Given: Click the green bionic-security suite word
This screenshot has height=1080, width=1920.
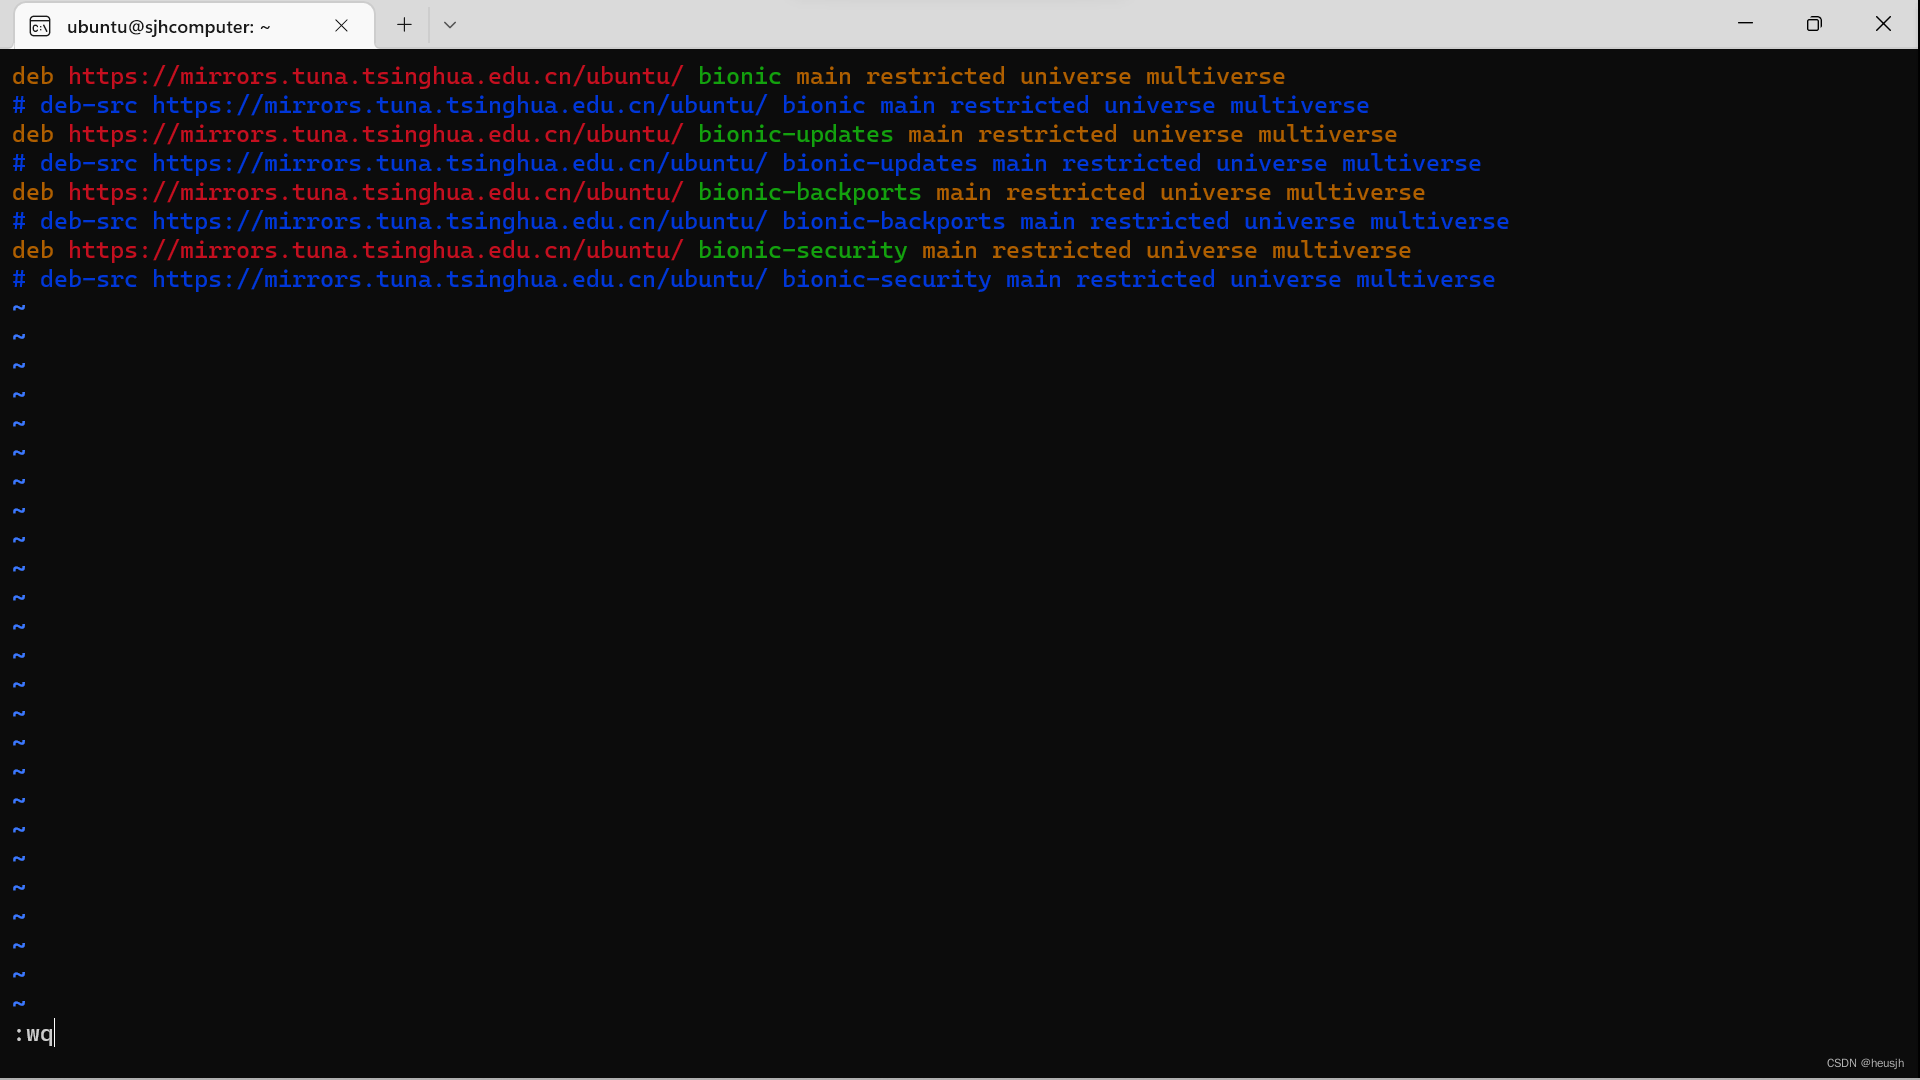Looking at the screenshot, I should tap(802, 250).
